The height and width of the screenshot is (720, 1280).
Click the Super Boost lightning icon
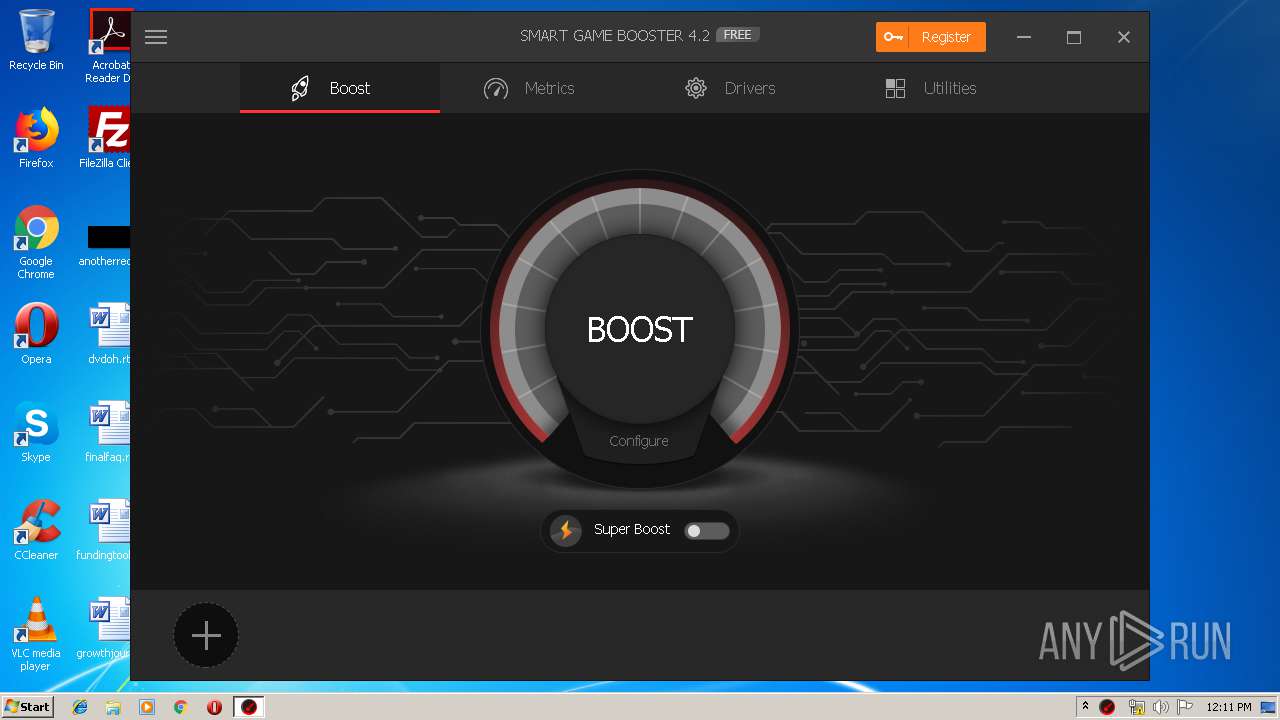coord(566,530)
